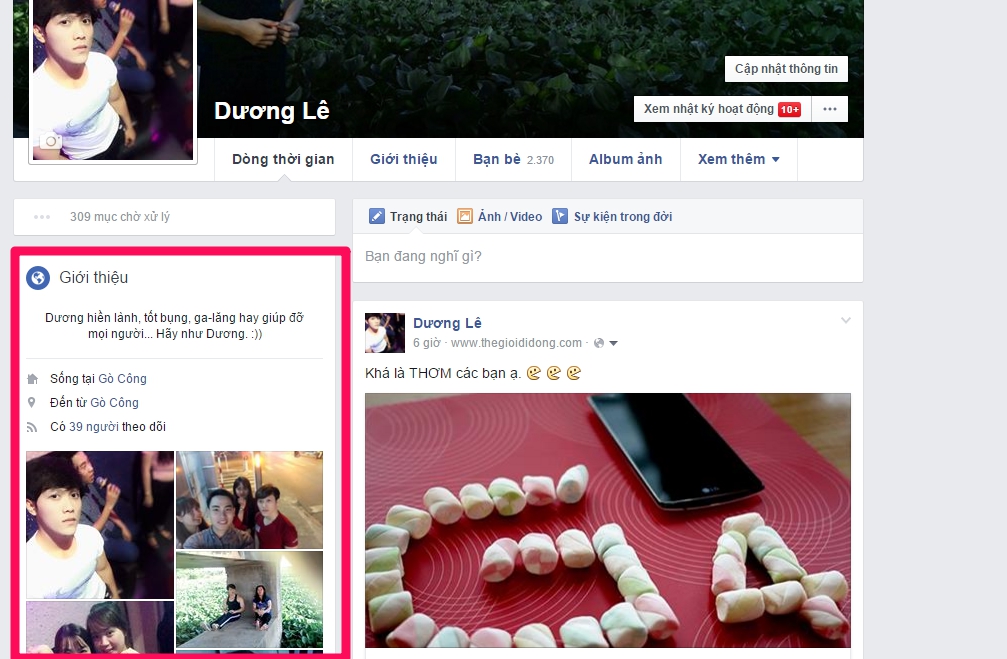Open the top-left photo thumbnail in Giới thiệu
Image resolution: width=1007 pixels, height=659 pixels.
[x=100, y=524]
